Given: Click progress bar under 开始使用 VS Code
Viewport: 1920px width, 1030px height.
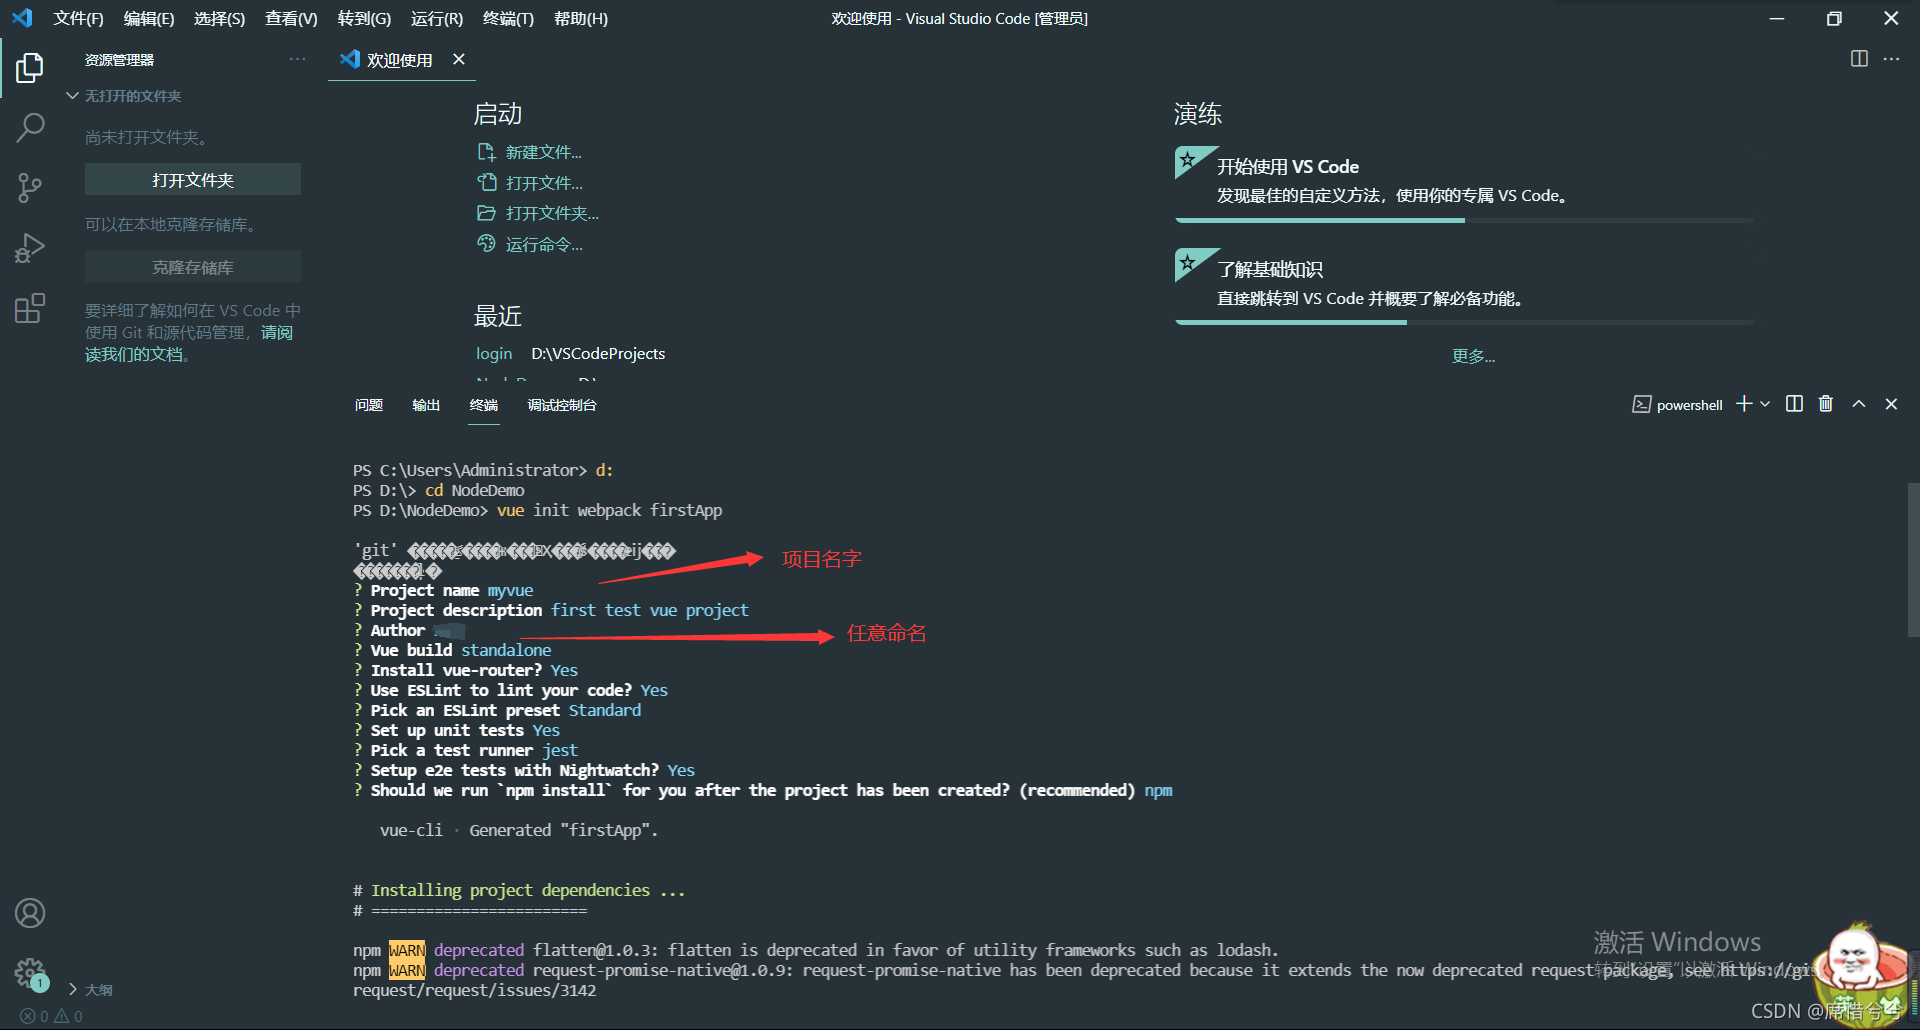Looking at the screenshot, I should pos(1465,220).
